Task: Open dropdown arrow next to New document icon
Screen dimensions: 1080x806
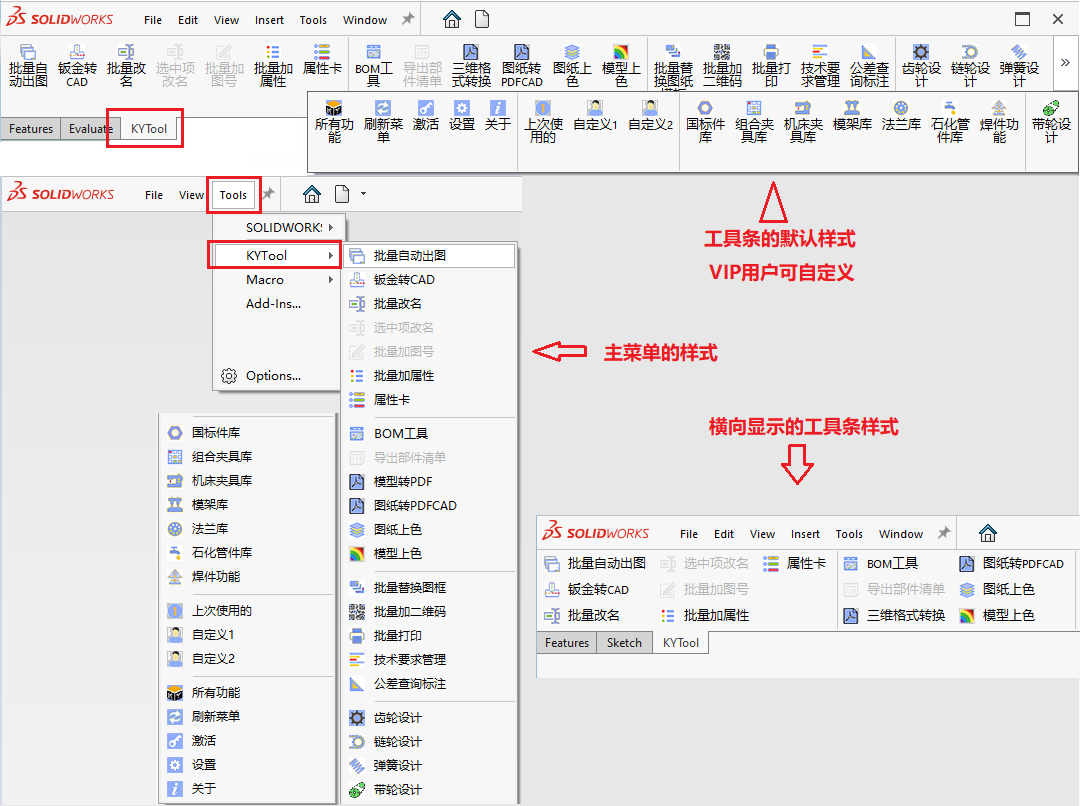Action: pyautogui.click(x=363, y=194)
